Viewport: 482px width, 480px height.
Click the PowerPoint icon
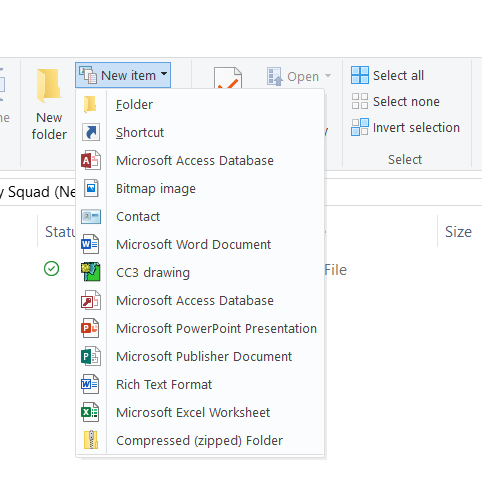90,328
